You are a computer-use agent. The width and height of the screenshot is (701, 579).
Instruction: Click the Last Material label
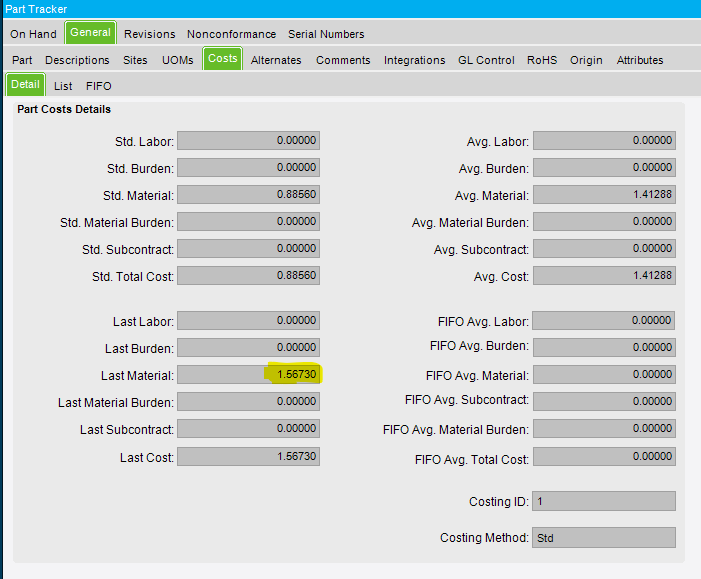point(137,376)
